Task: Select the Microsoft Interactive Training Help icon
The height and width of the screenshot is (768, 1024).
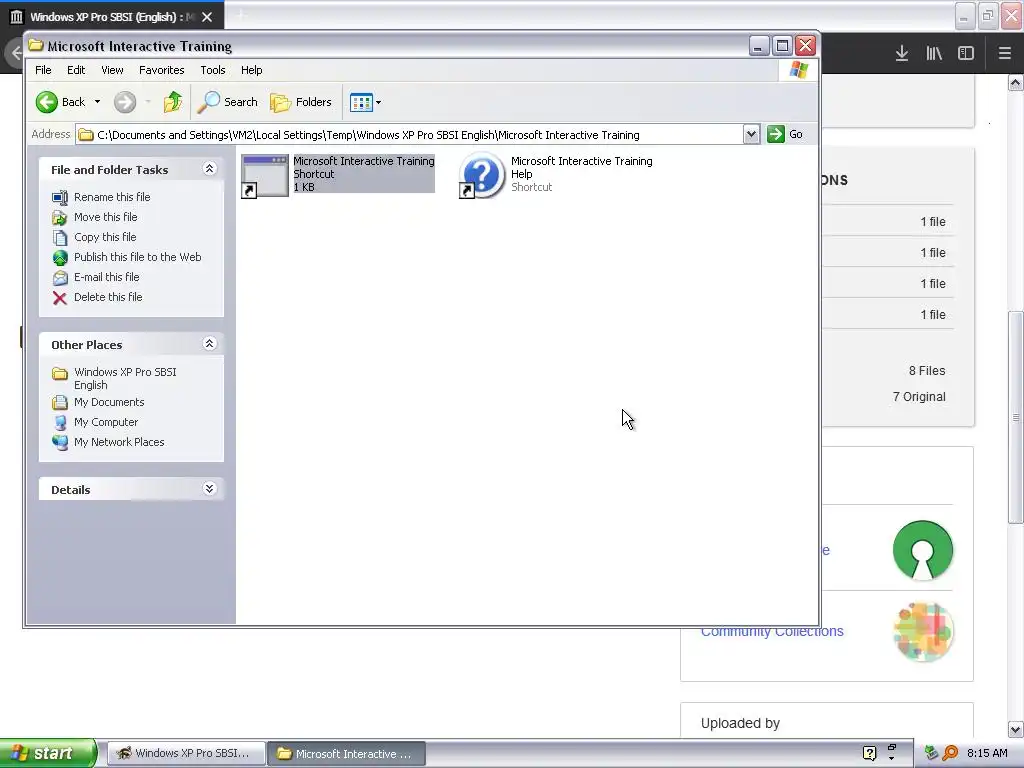Action: [x=482, y=175]
